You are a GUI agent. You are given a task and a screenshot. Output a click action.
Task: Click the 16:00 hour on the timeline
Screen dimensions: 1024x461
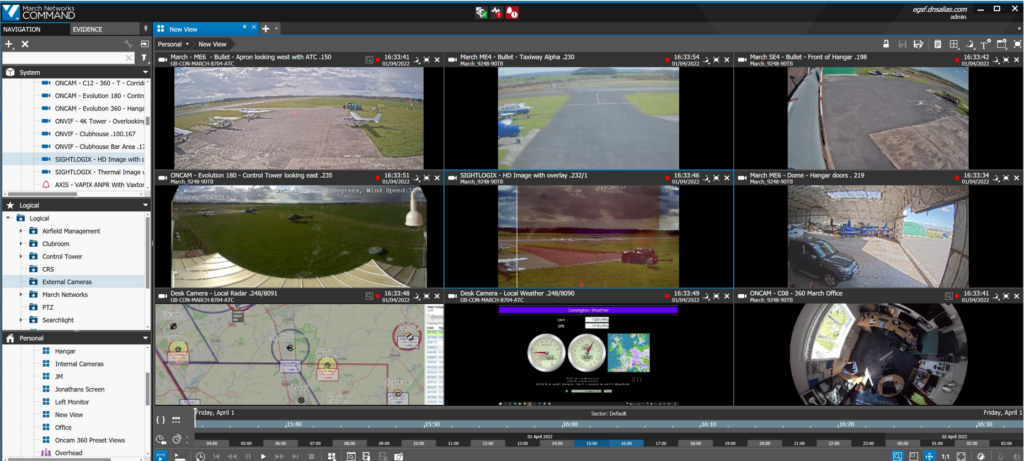(x=625, y=443)
